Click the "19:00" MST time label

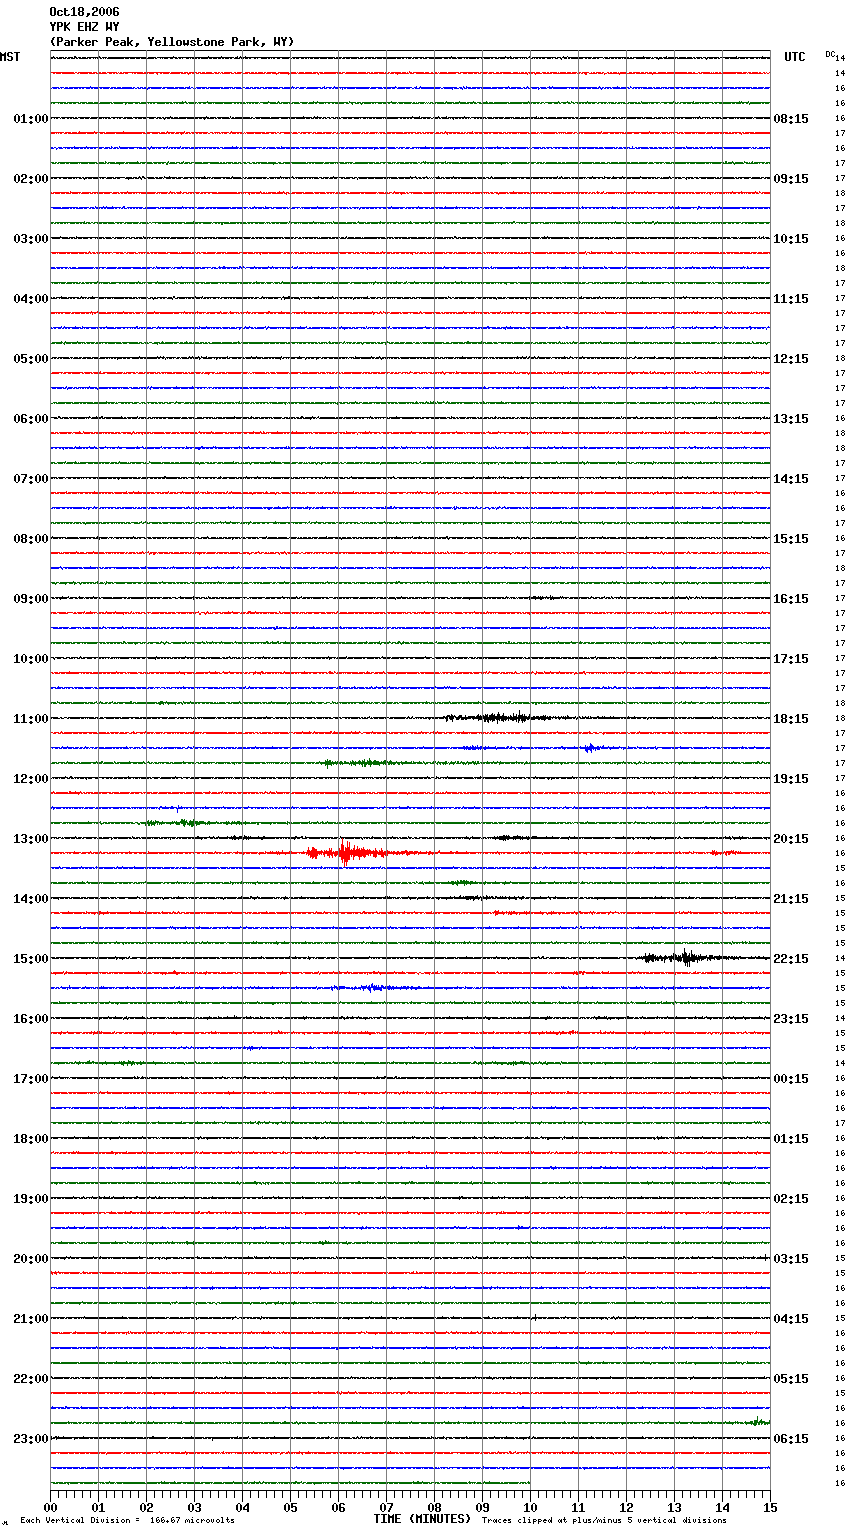click(30, 1199)
